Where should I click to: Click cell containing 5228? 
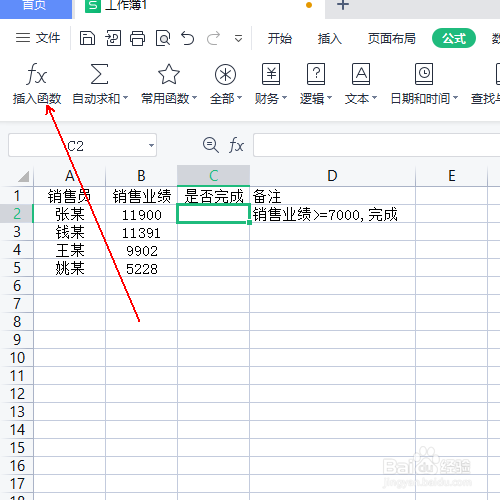(141, 268)
